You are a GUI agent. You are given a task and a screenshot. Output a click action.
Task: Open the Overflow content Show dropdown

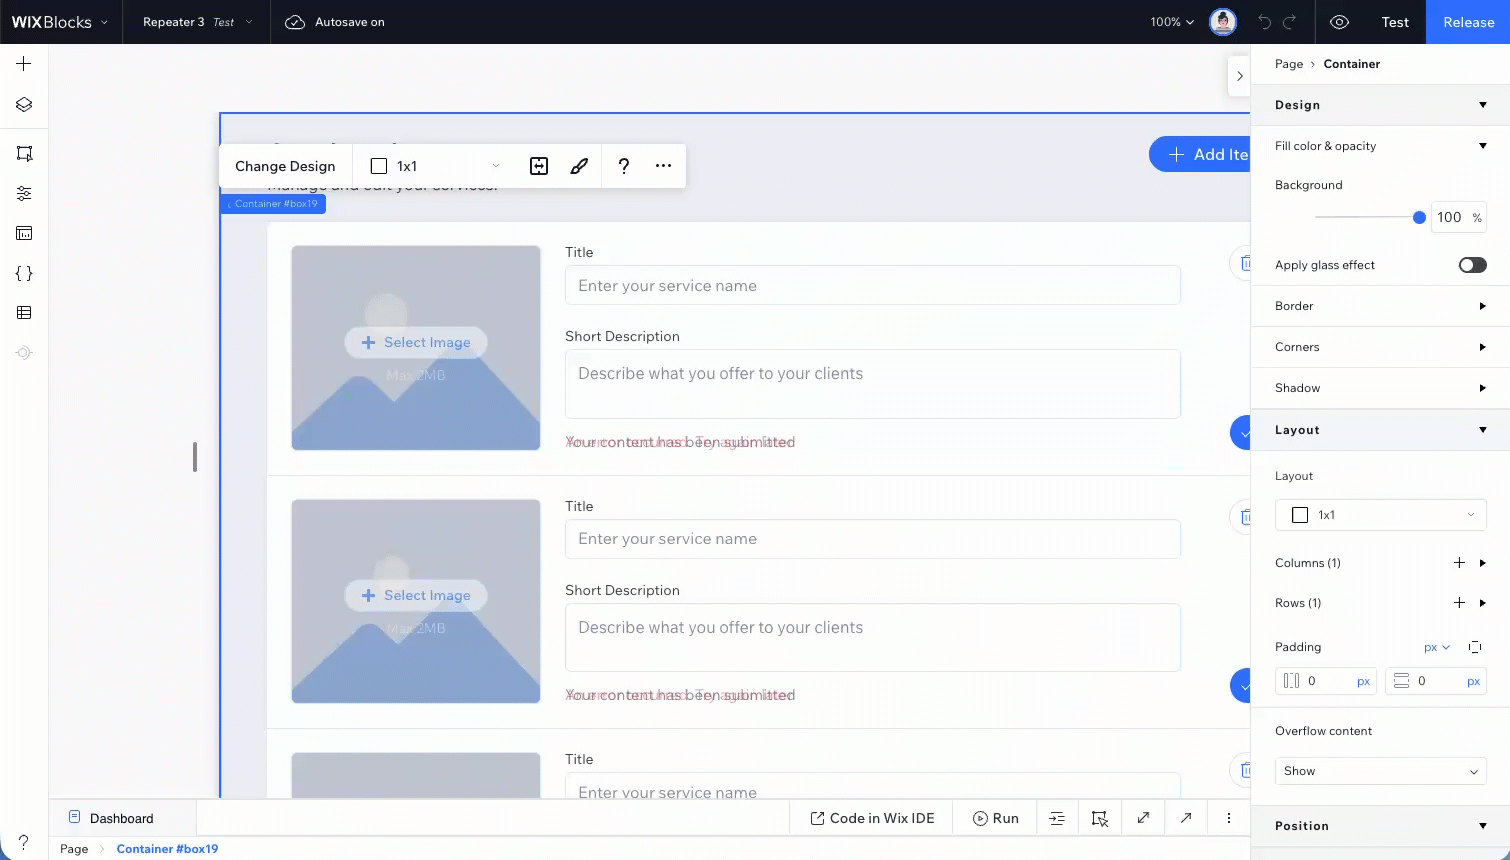click(x=1381, y=771)
